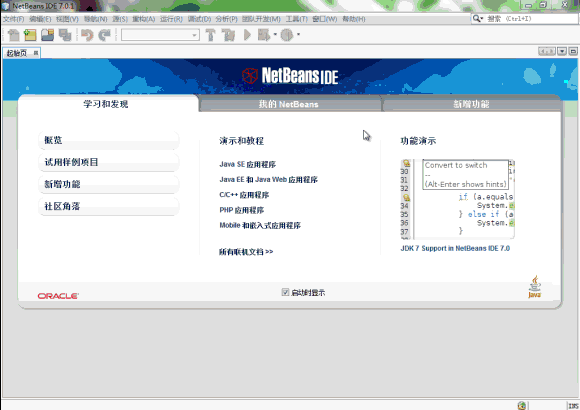Open the 视图(V) menu
This screenshot has width=580, height=410.
coord(67,19)
